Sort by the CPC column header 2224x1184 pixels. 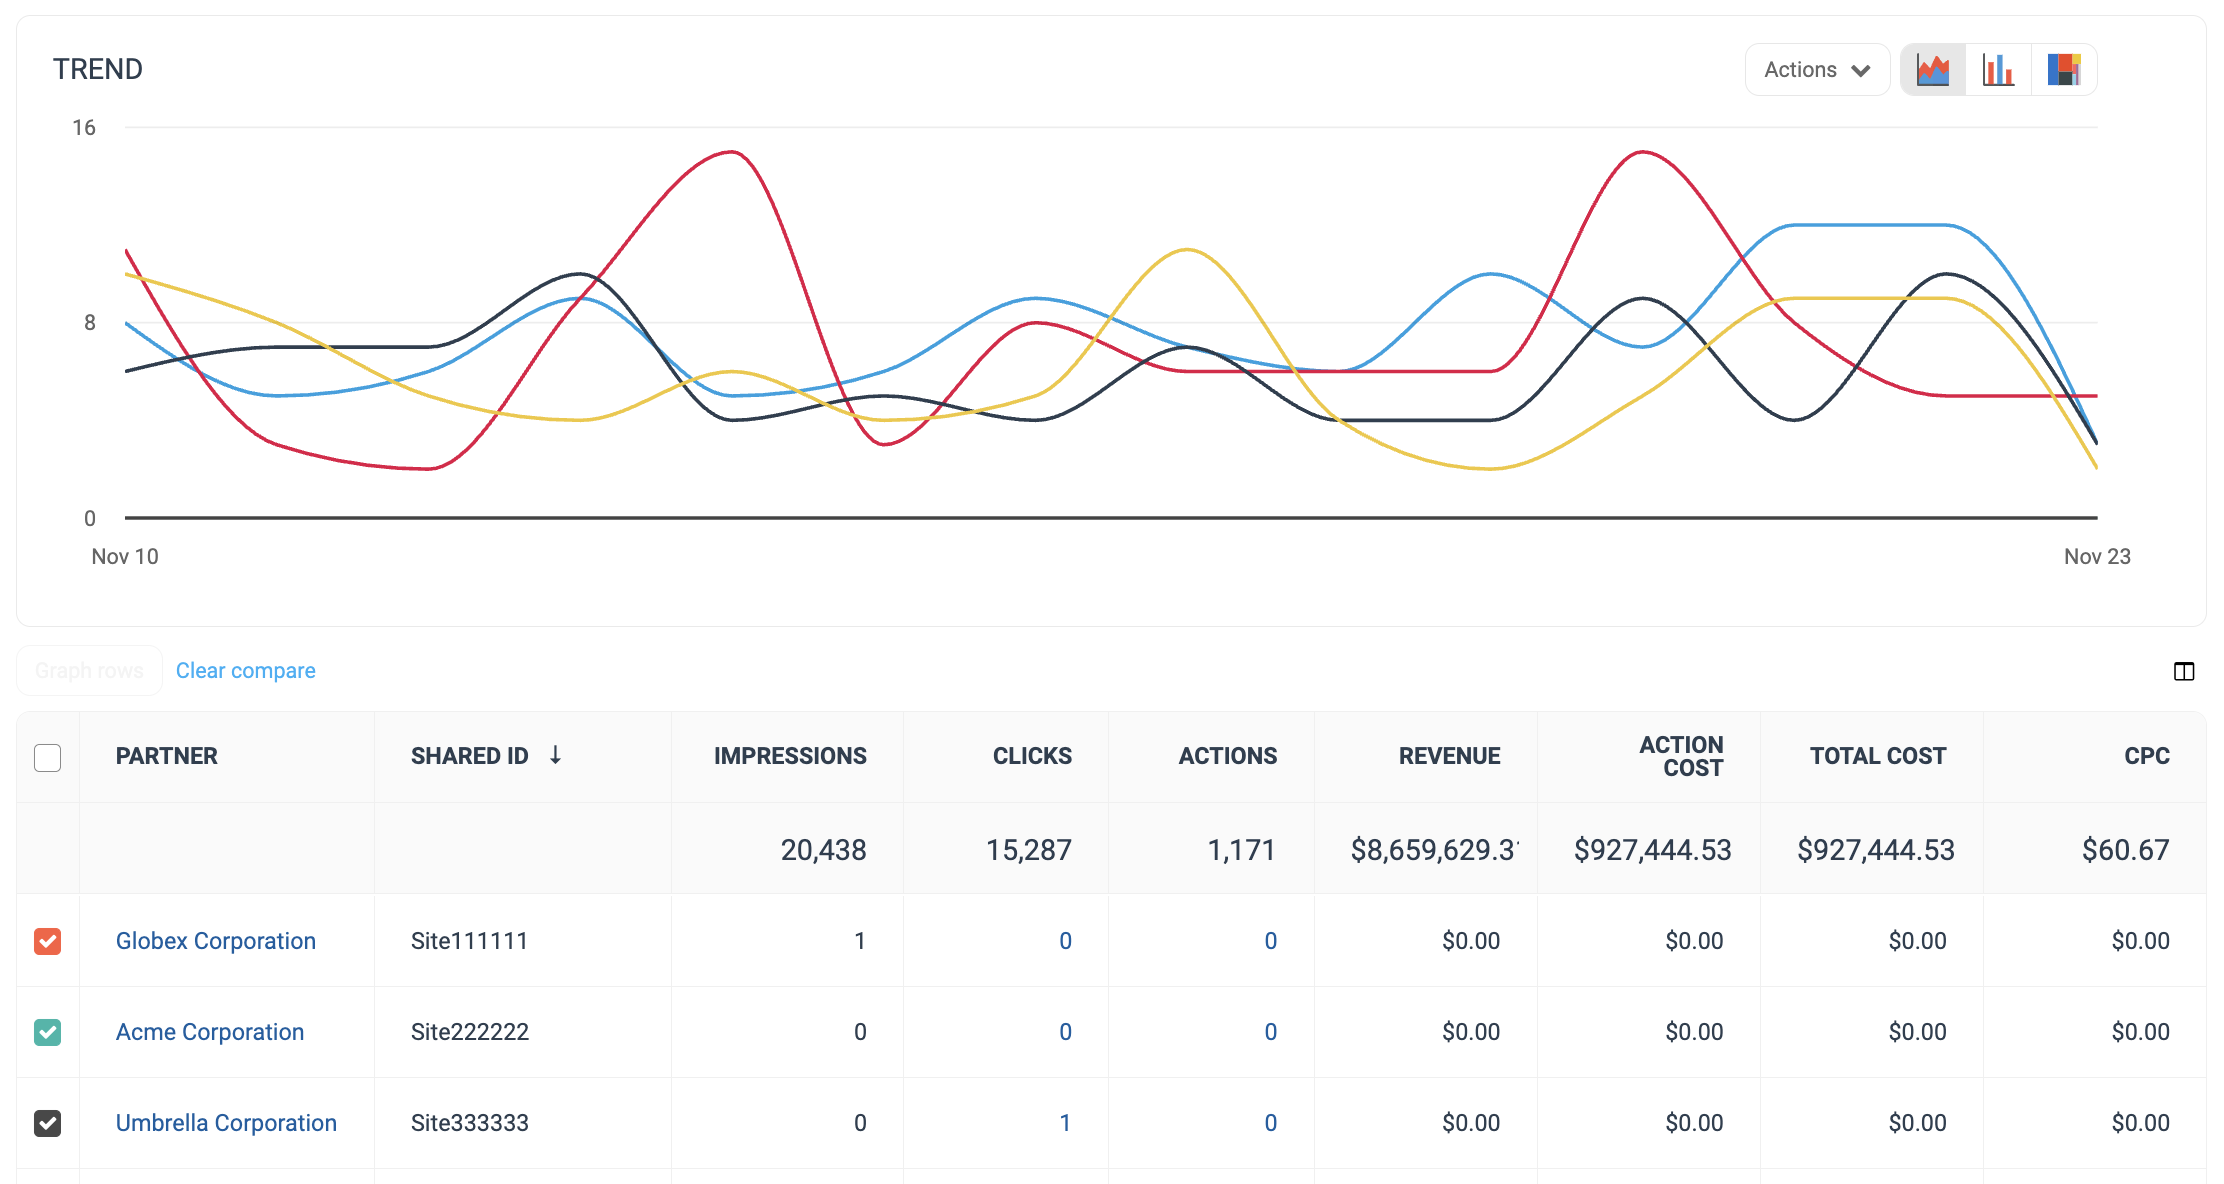click(x=2147, y=756)
